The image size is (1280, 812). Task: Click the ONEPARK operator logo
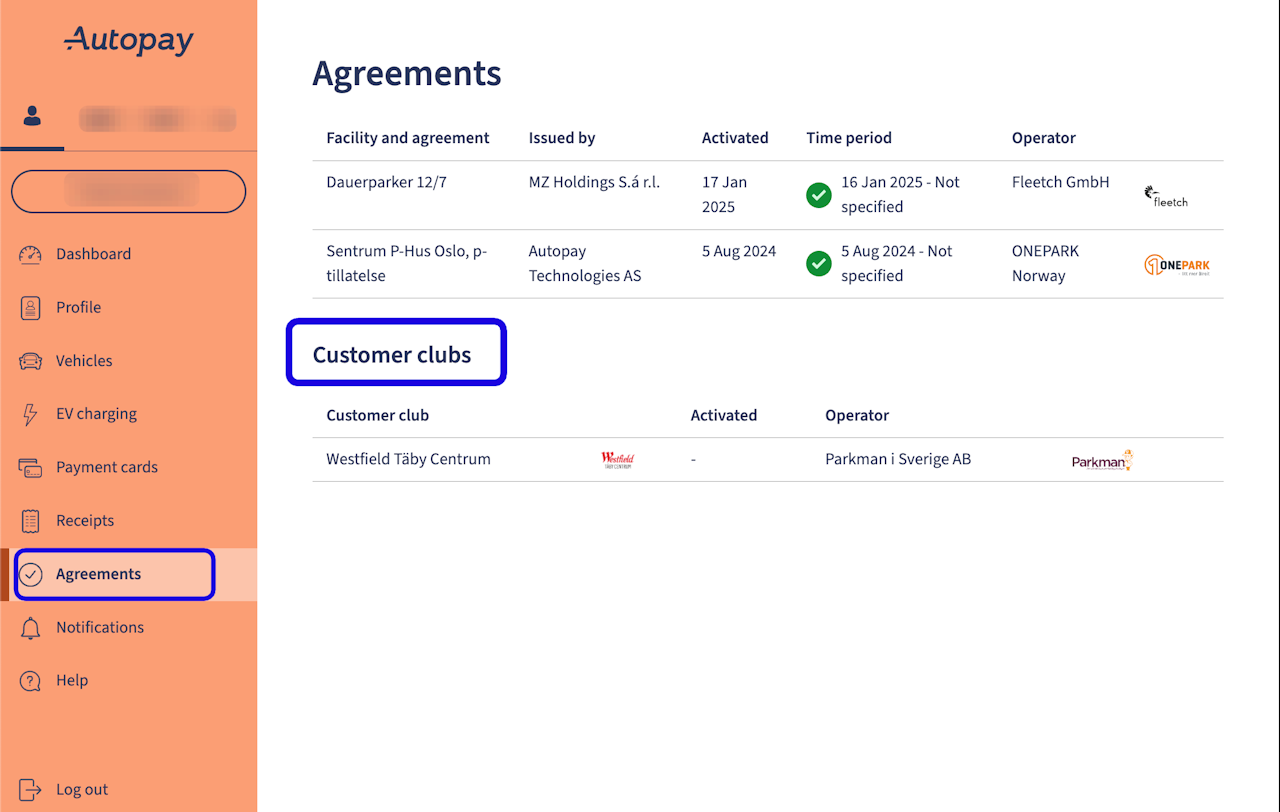pos(1177,265)
